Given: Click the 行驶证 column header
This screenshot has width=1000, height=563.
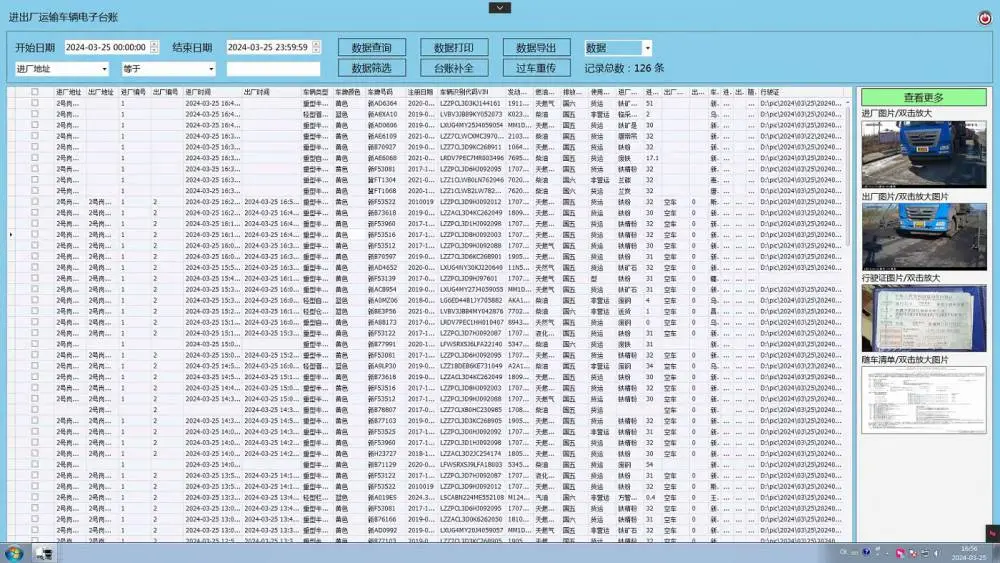Looking at the screenshot, I should click(800, 92).
